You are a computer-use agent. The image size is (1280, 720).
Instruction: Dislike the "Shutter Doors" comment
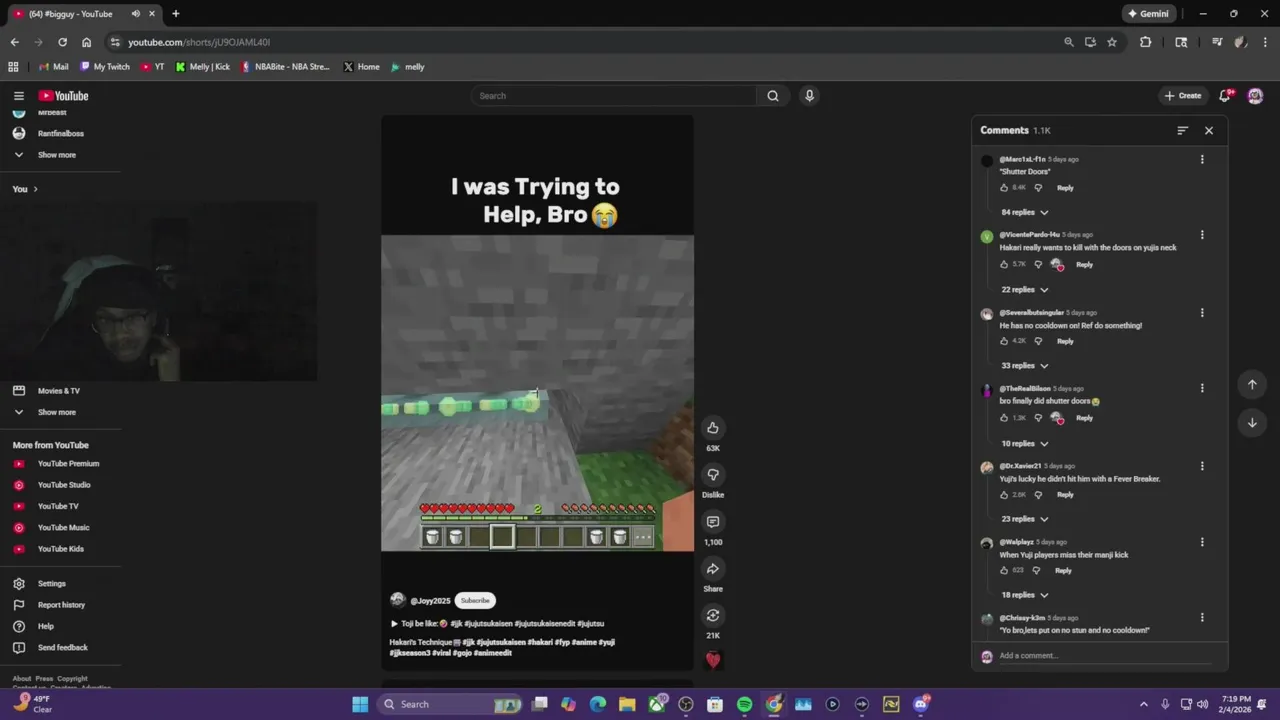pyautogui.click(x=1038, y=188)
